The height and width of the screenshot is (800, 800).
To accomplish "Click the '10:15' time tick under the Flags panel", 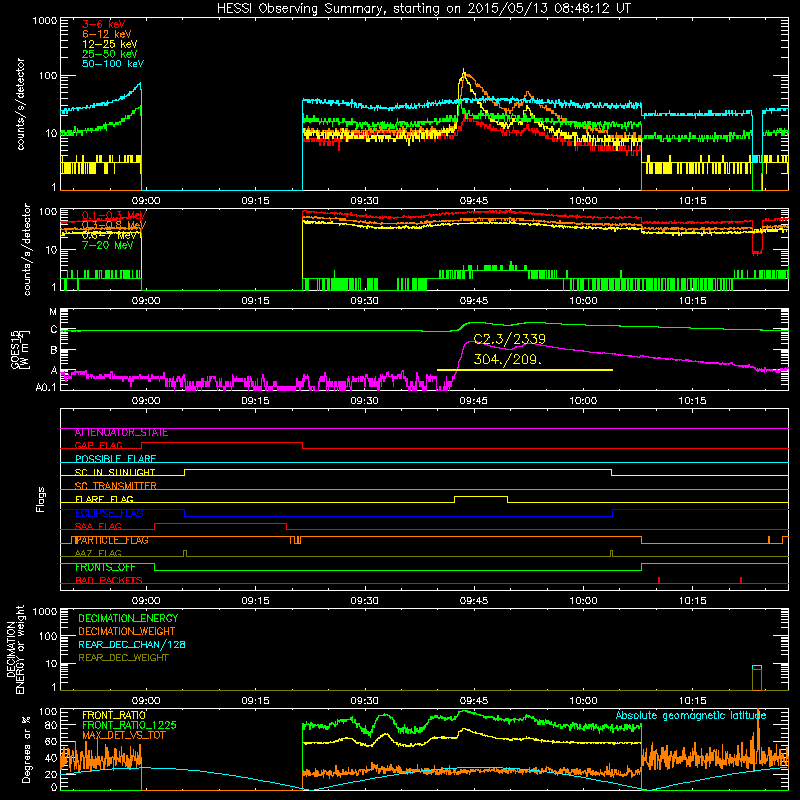I will pos(692,601).
